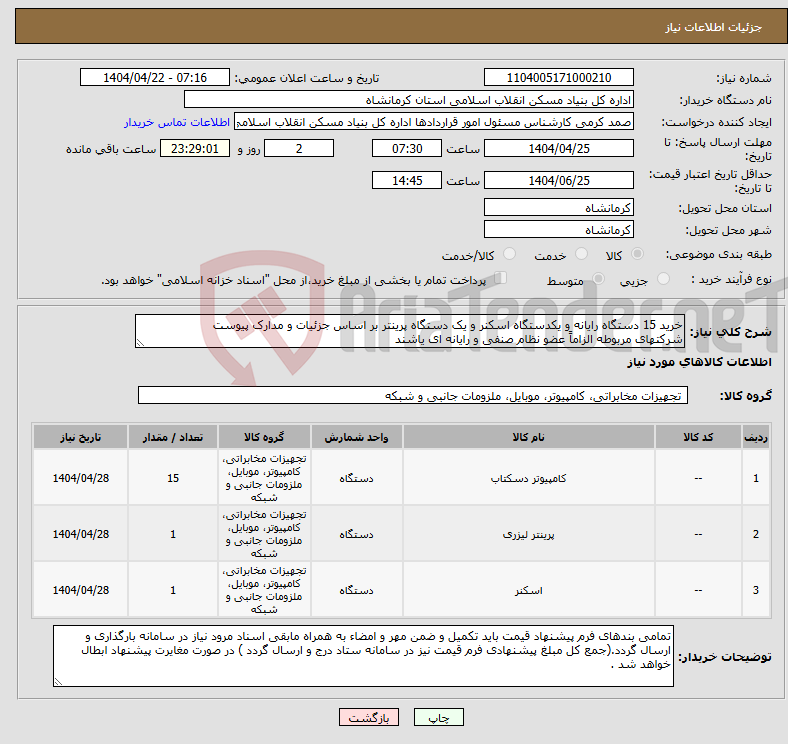This screenshot has height=744, width=788.
Task: Toggle the اسناد خزانه اسلامی payment checkbox
Action: coord(500,278)
